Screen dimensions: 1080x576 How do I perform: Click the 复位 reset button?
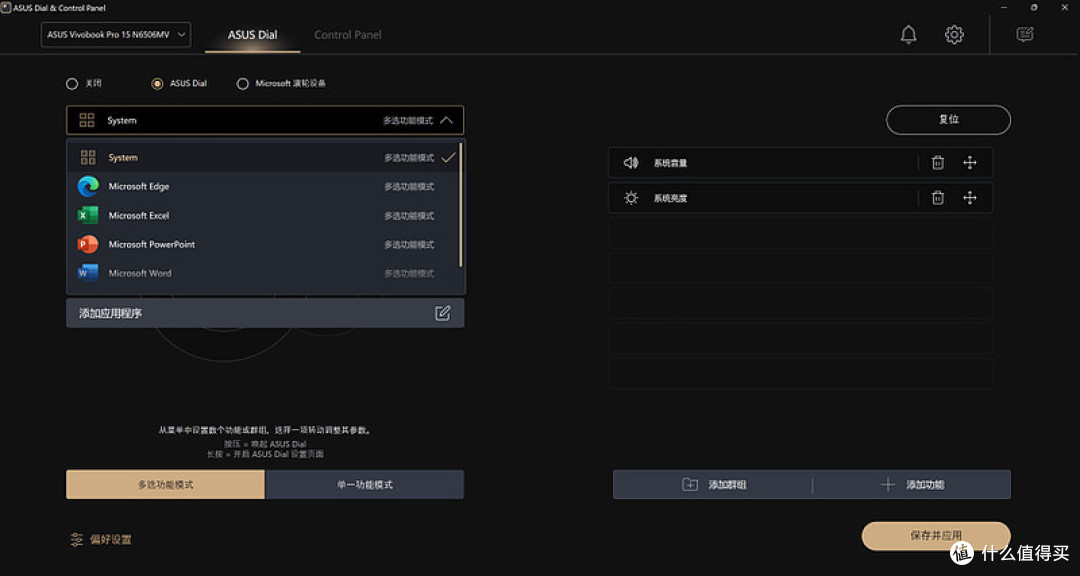coord(948,119)
